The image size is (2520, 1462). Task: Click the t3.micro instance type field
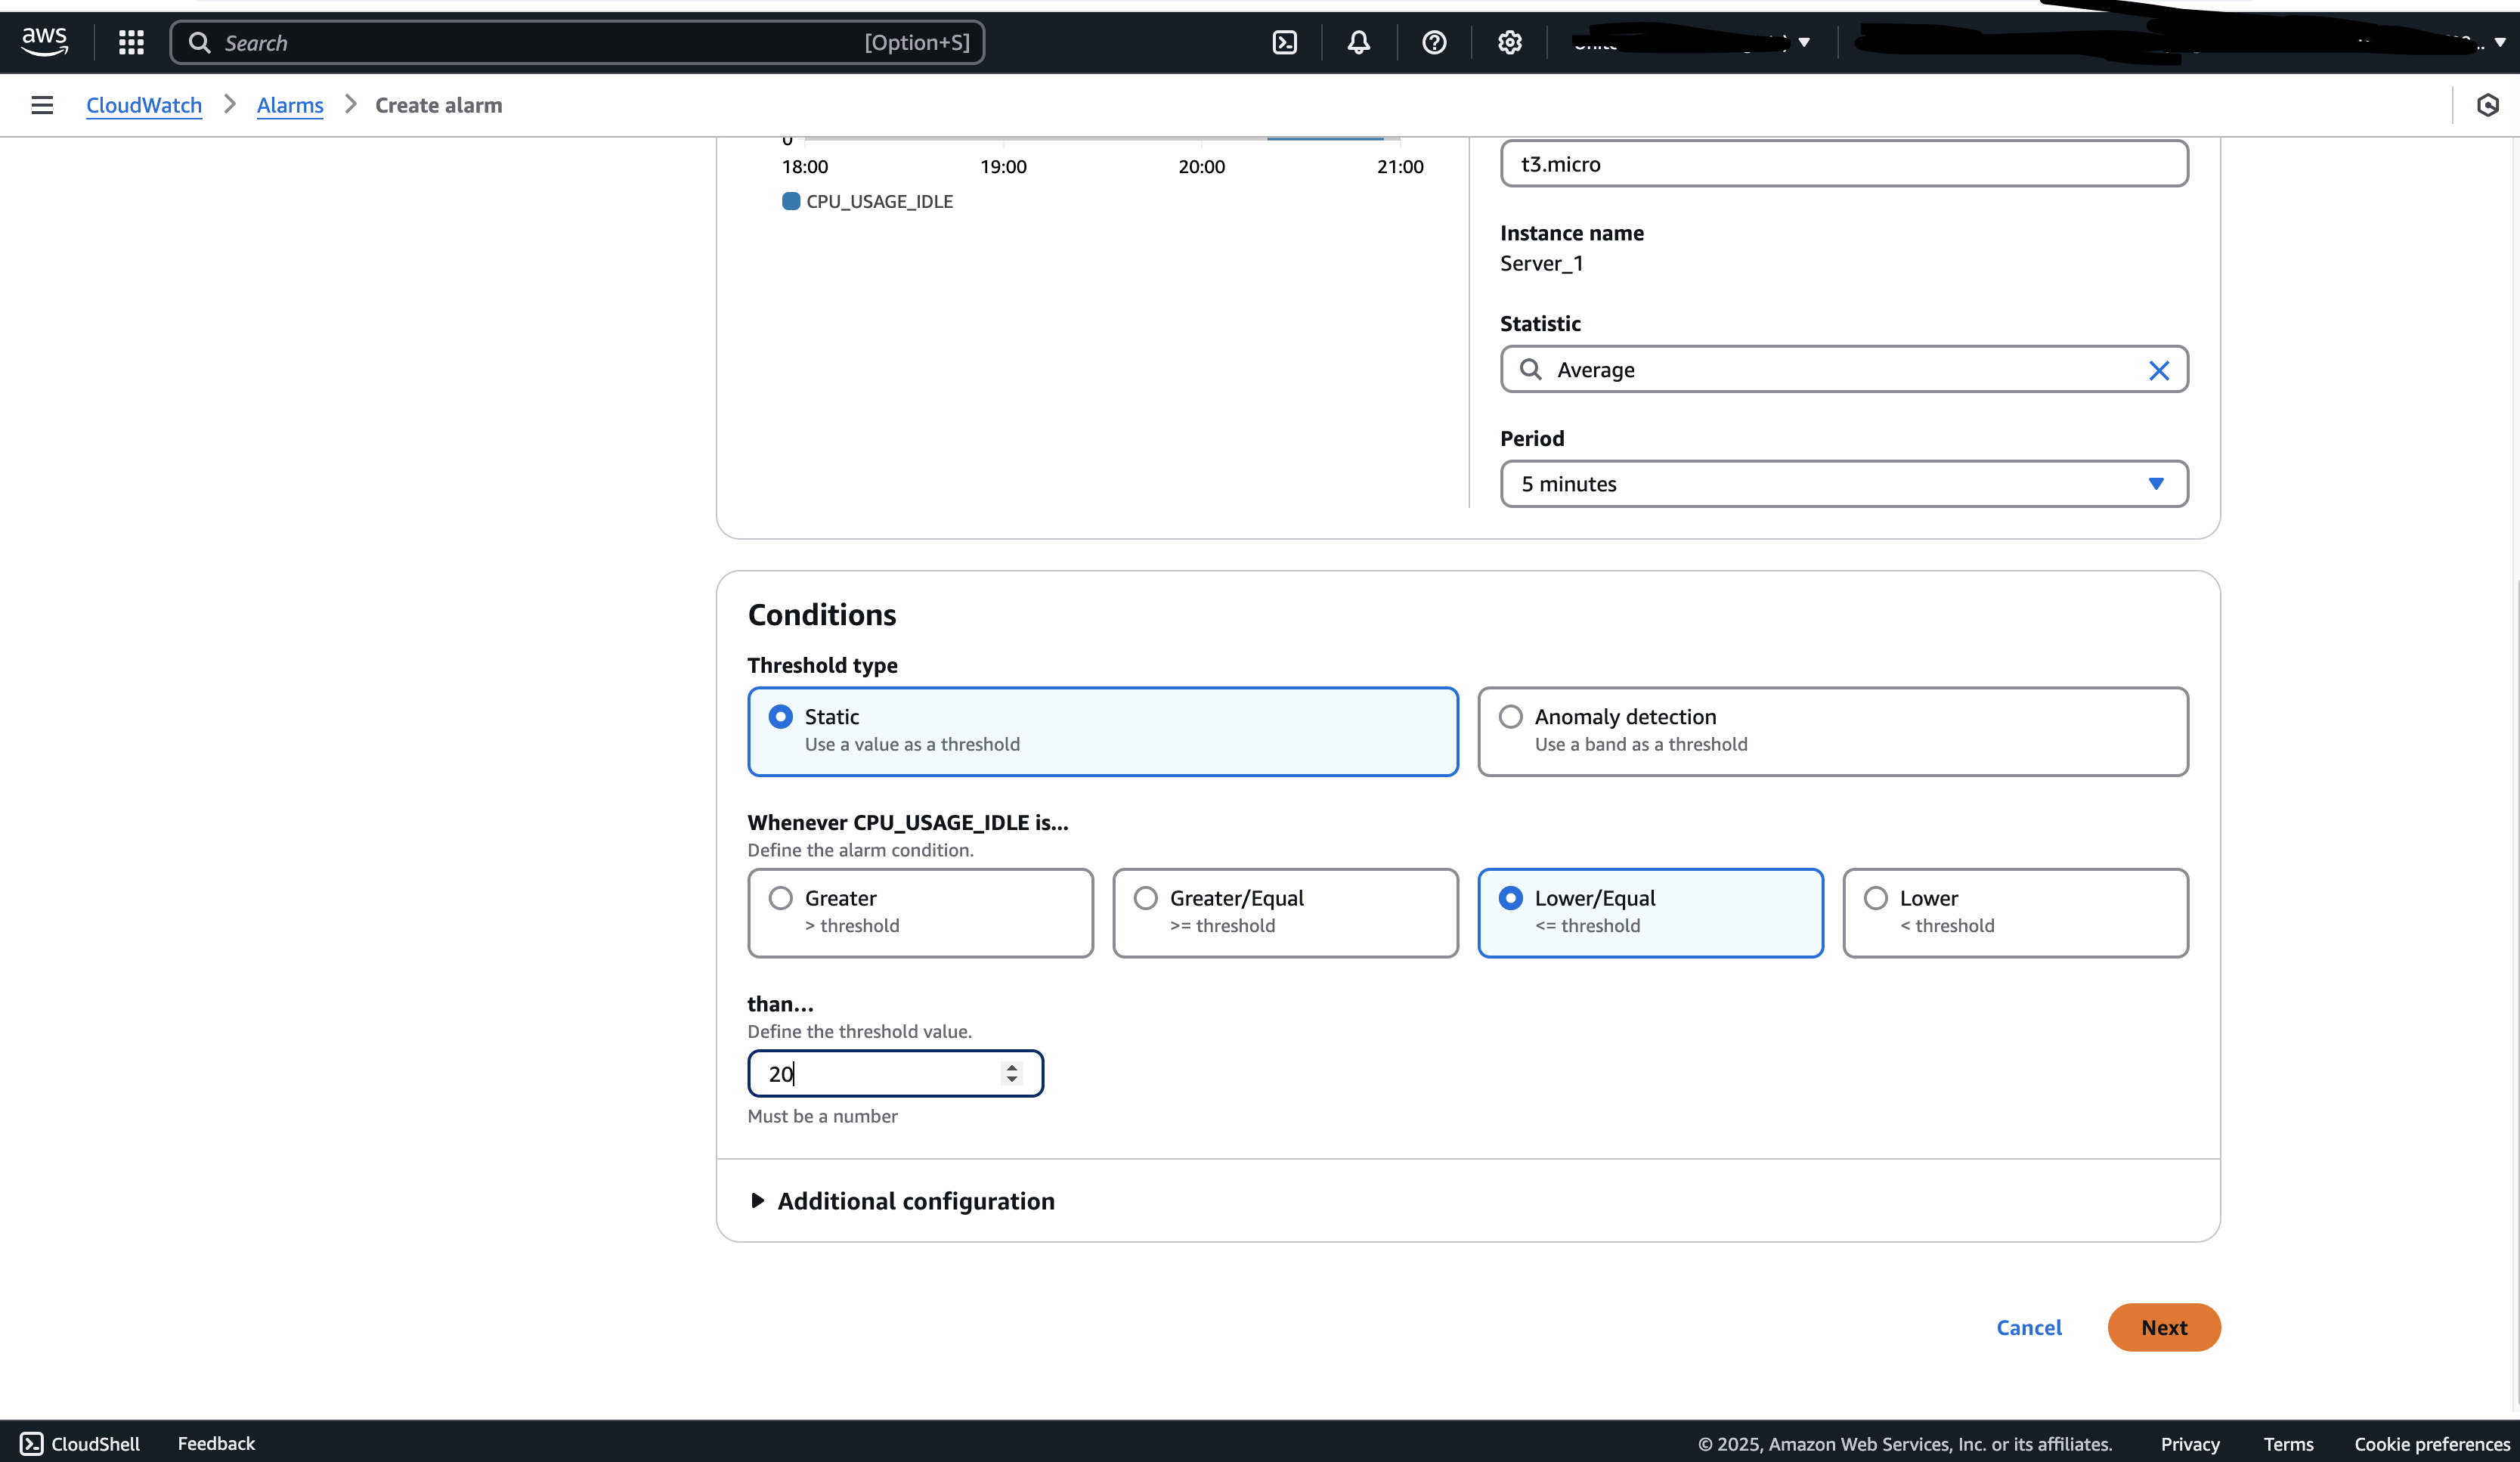click(x=1844, y=164)
